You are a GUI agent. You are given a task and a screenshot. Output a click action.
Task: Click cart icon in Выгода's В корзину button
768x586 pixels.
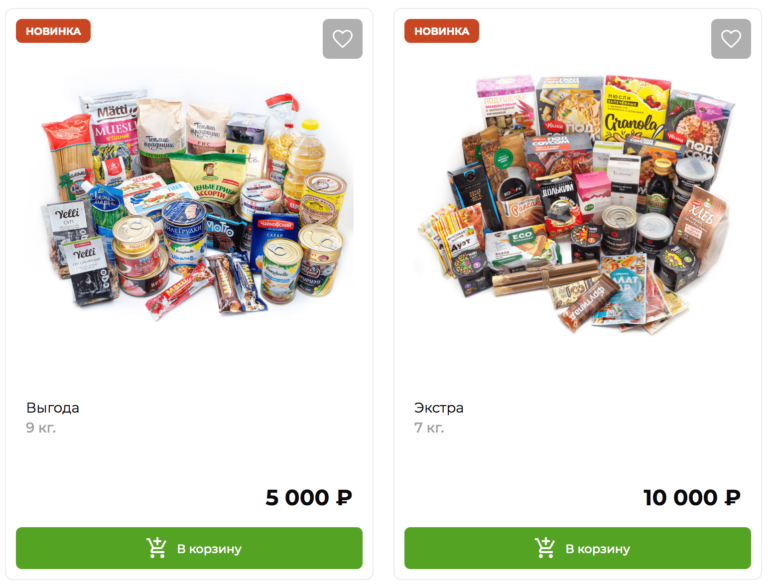(156, 548)
